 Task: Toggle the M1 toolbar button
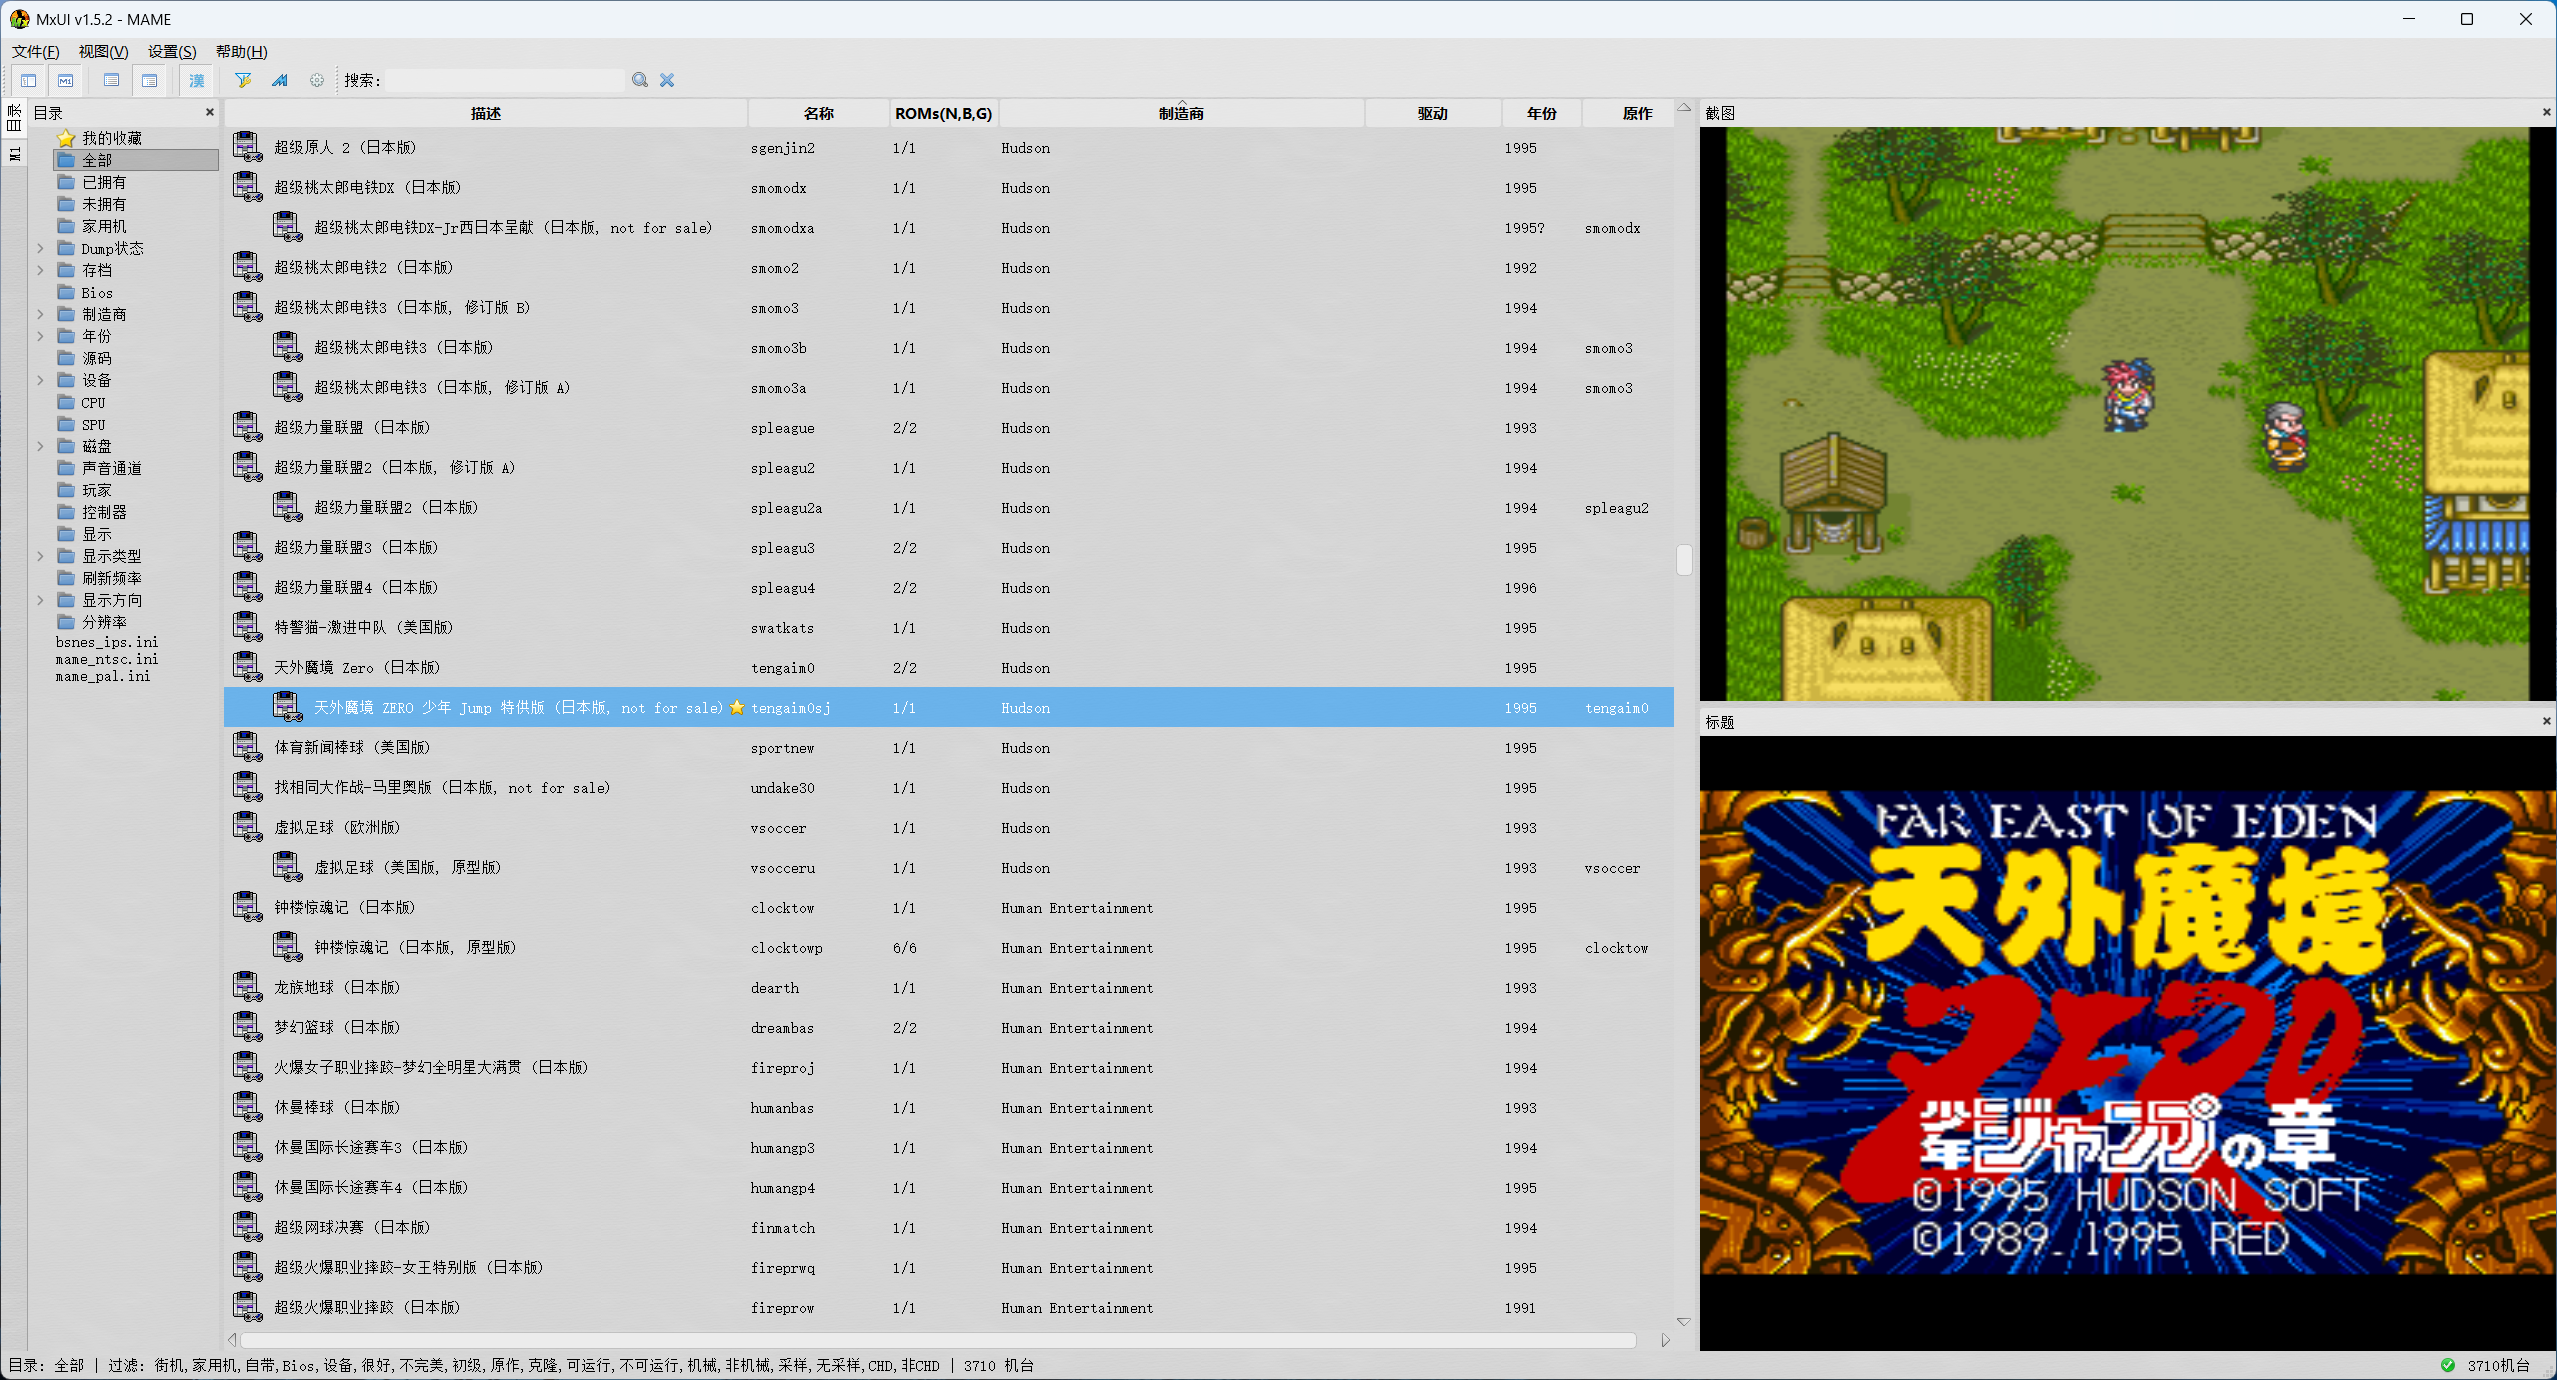(66, 80)
